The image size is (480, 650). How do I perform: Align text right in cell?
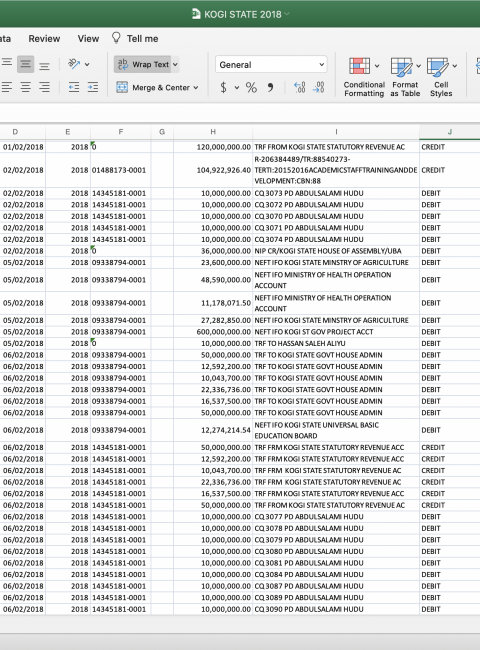[44, 87]
